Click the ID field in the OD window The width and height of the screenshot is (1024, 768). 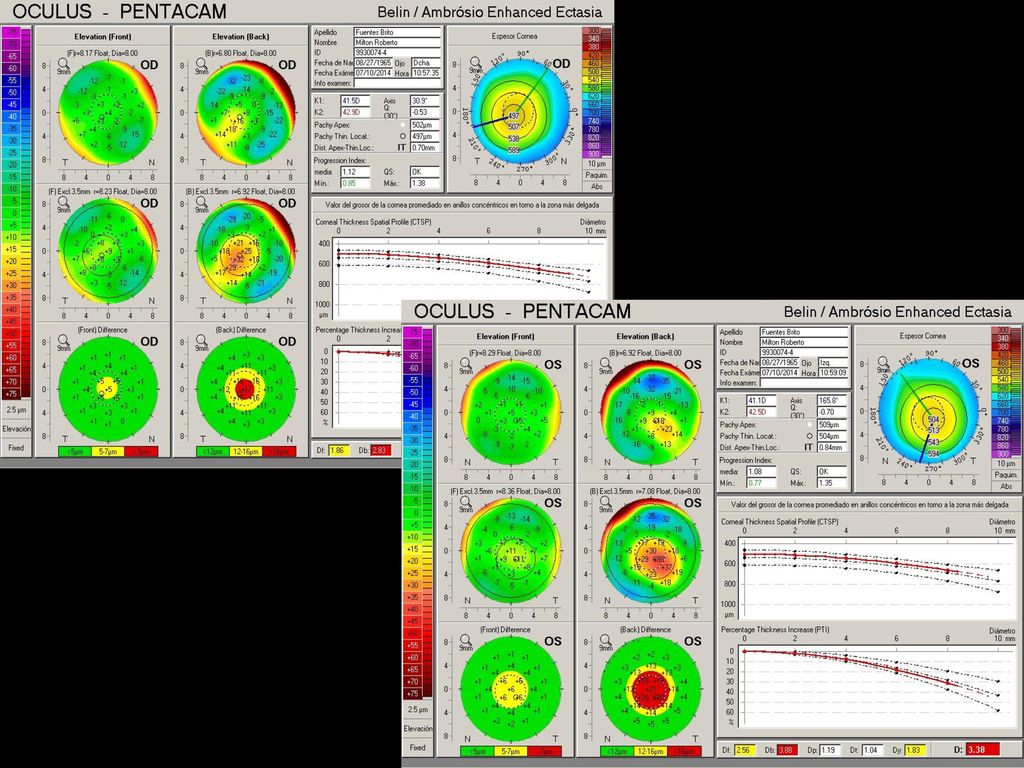tap(397, 52)
